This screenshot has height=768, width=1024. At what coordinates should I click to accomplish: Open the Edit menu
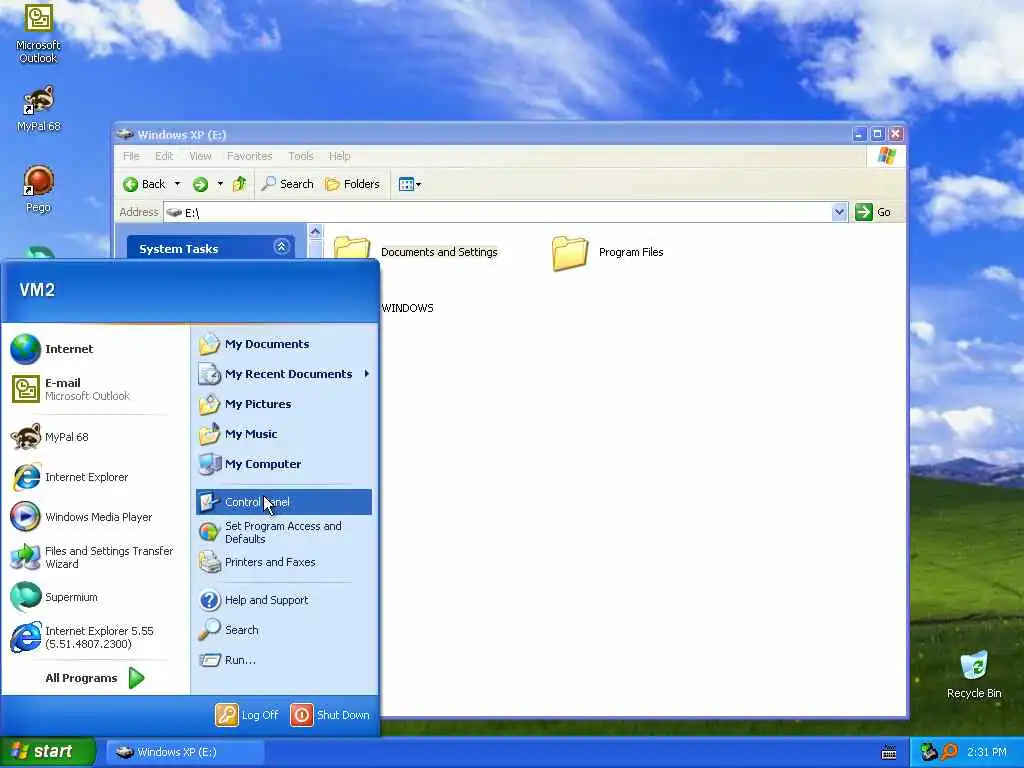[164, 156]
